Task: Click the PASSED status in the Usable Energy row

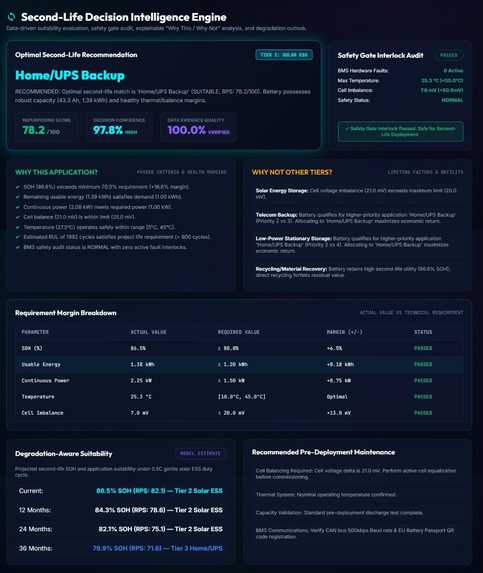Action: click(423, 364)
